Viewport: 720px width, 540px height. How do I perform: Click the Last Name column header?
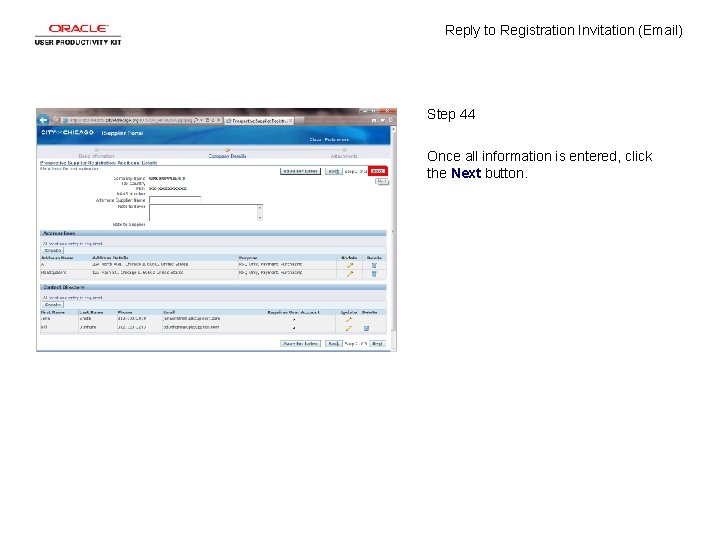pyautogui.click(x=91, y=312)
